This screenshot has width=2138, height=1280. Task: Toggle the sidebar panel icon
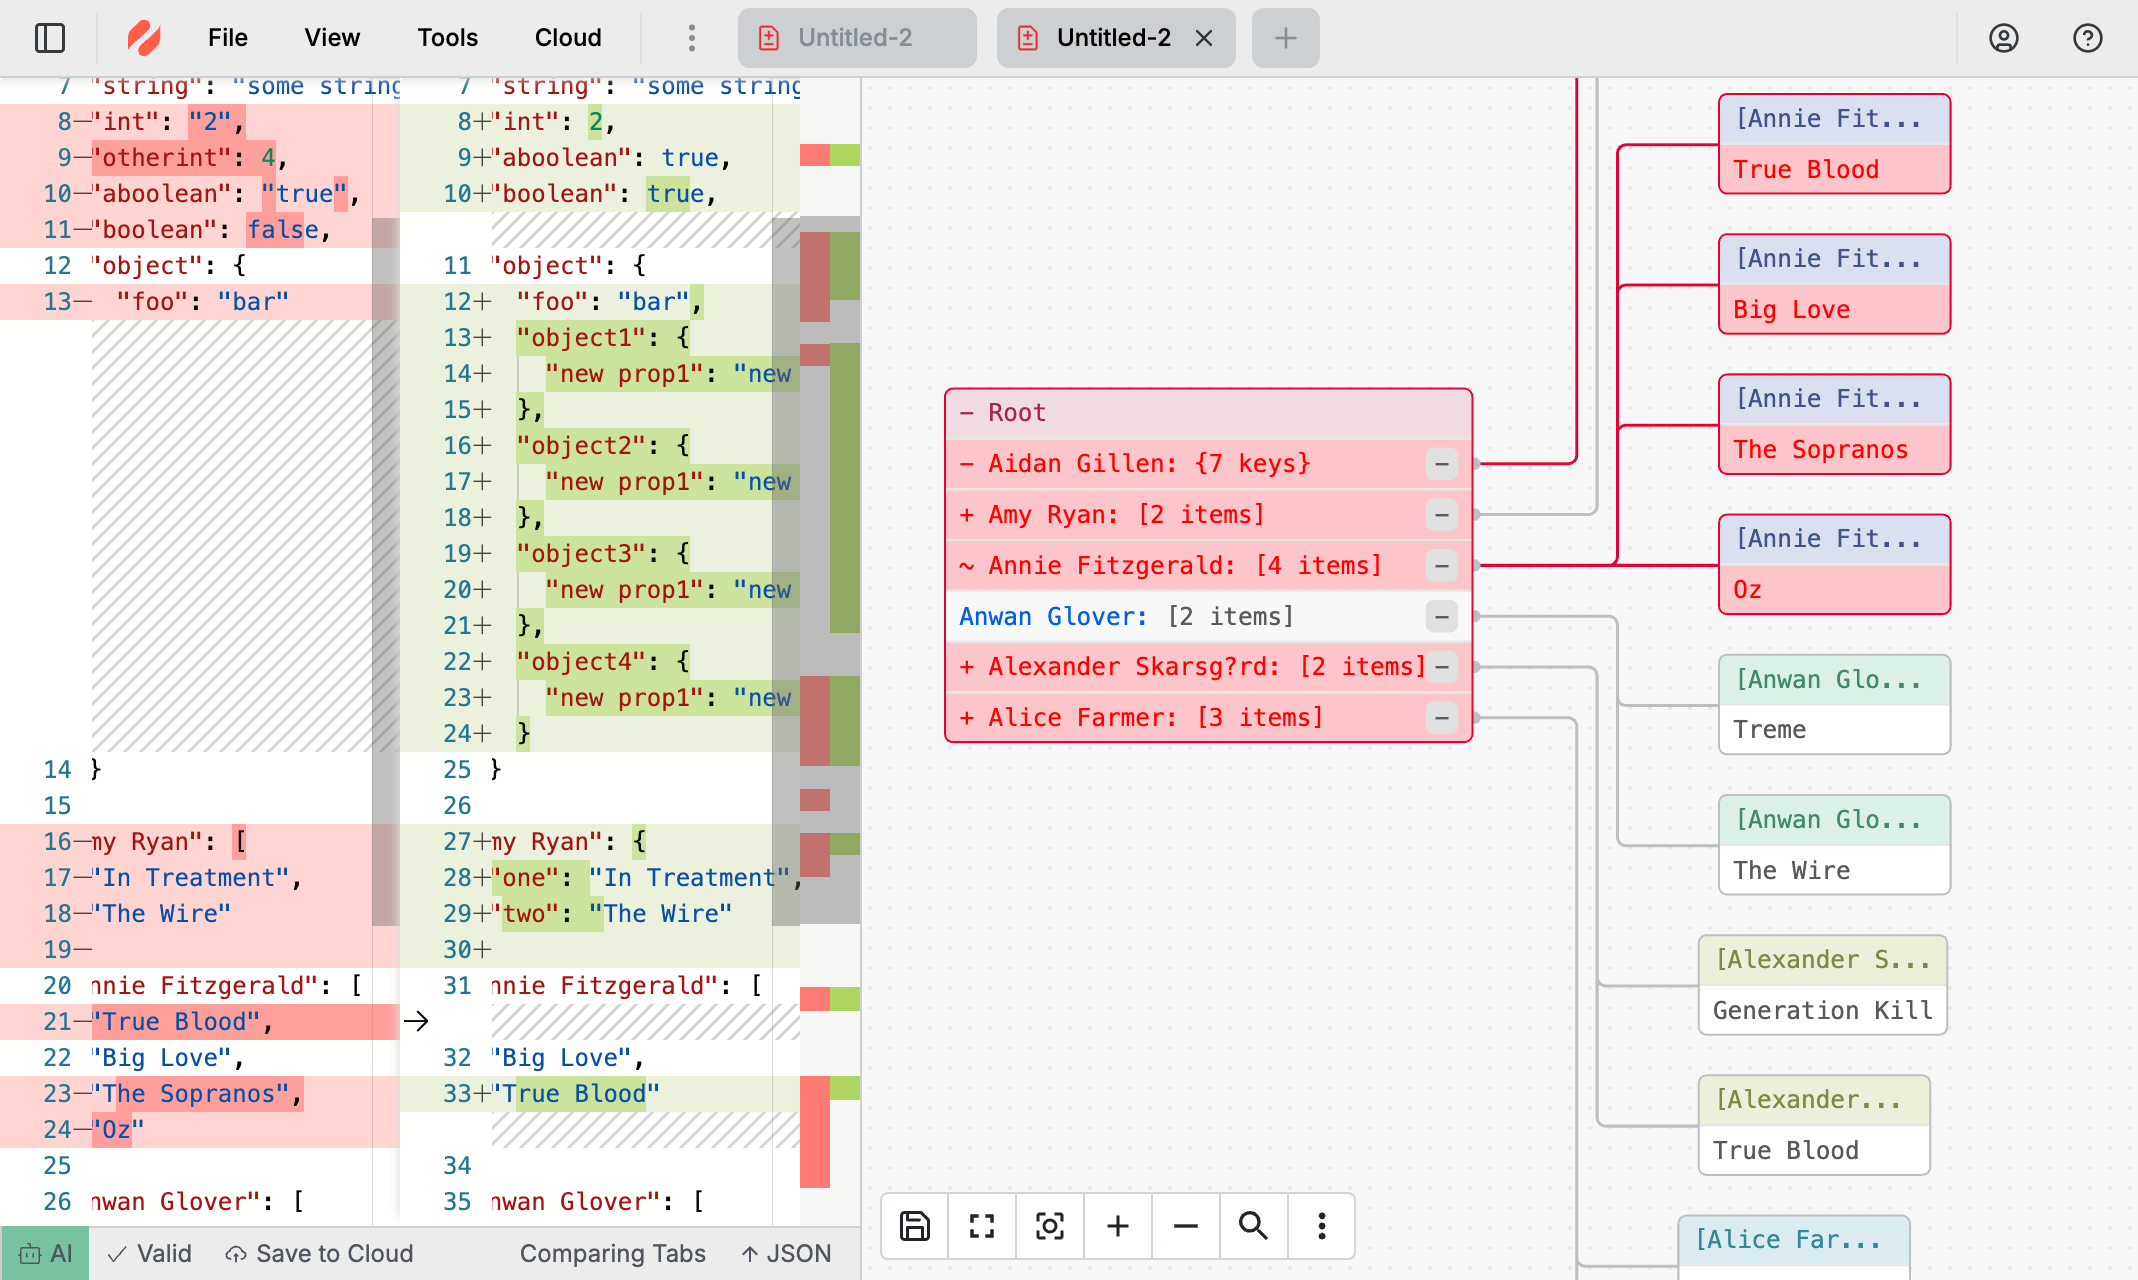click(50, 38)
